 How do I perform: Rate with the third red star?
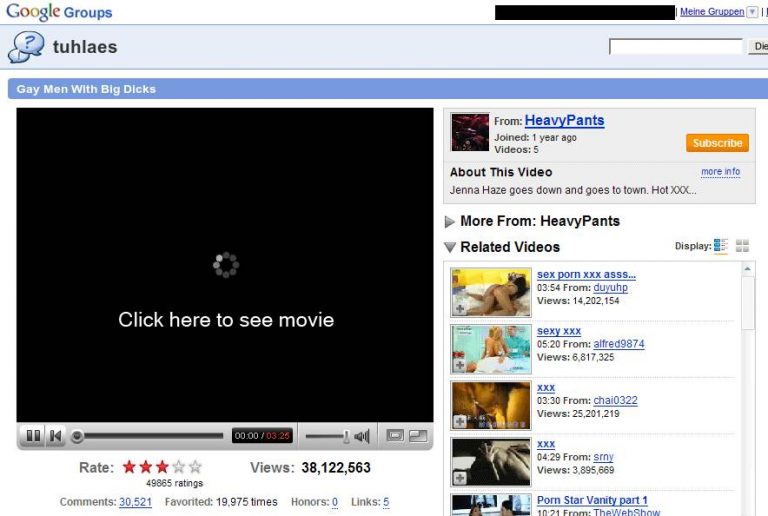click(162, 467)
